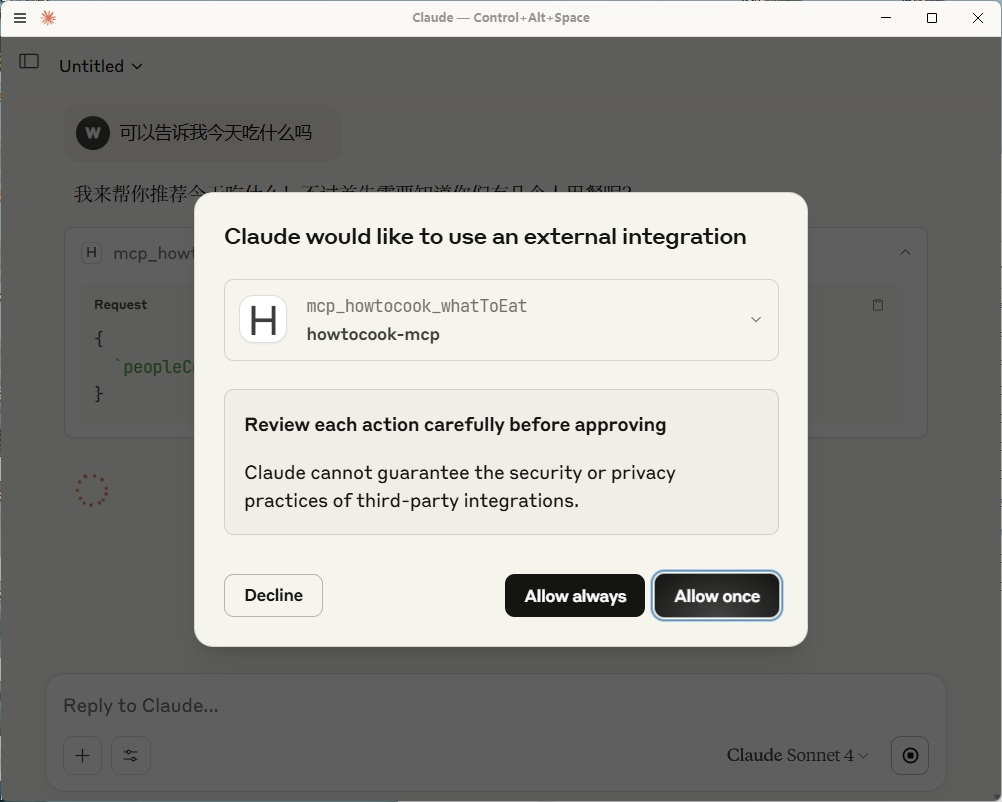The image size is (1002, 802).
Task: Choose Allow always for this integration
Action: pyautogui.click(x=575, y=596)
